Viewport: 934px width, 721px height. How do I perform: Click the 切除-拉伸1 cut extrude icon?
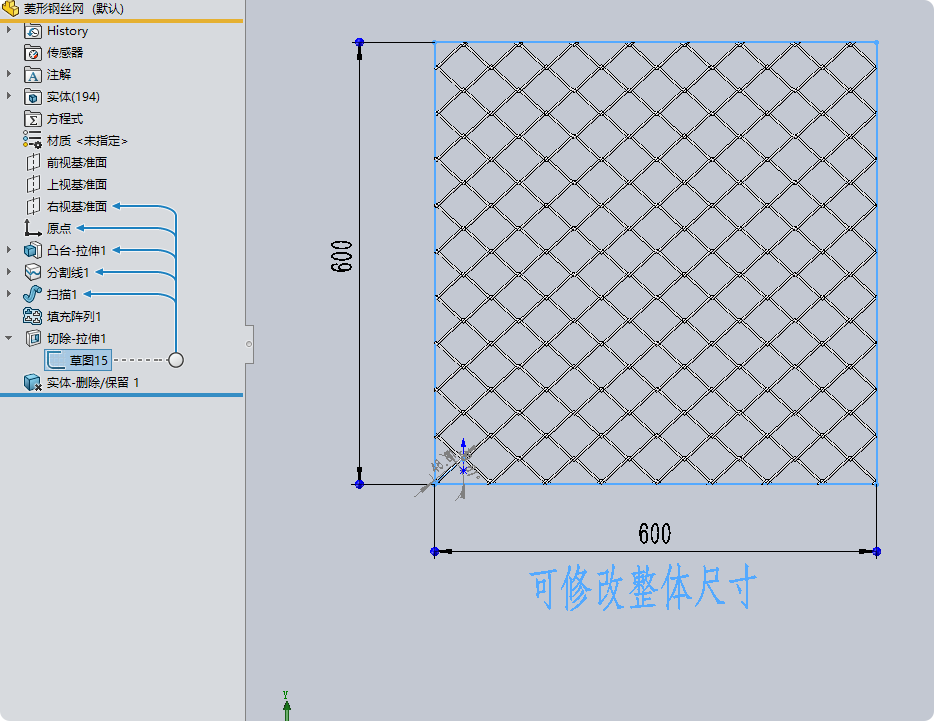pos(33,338)
